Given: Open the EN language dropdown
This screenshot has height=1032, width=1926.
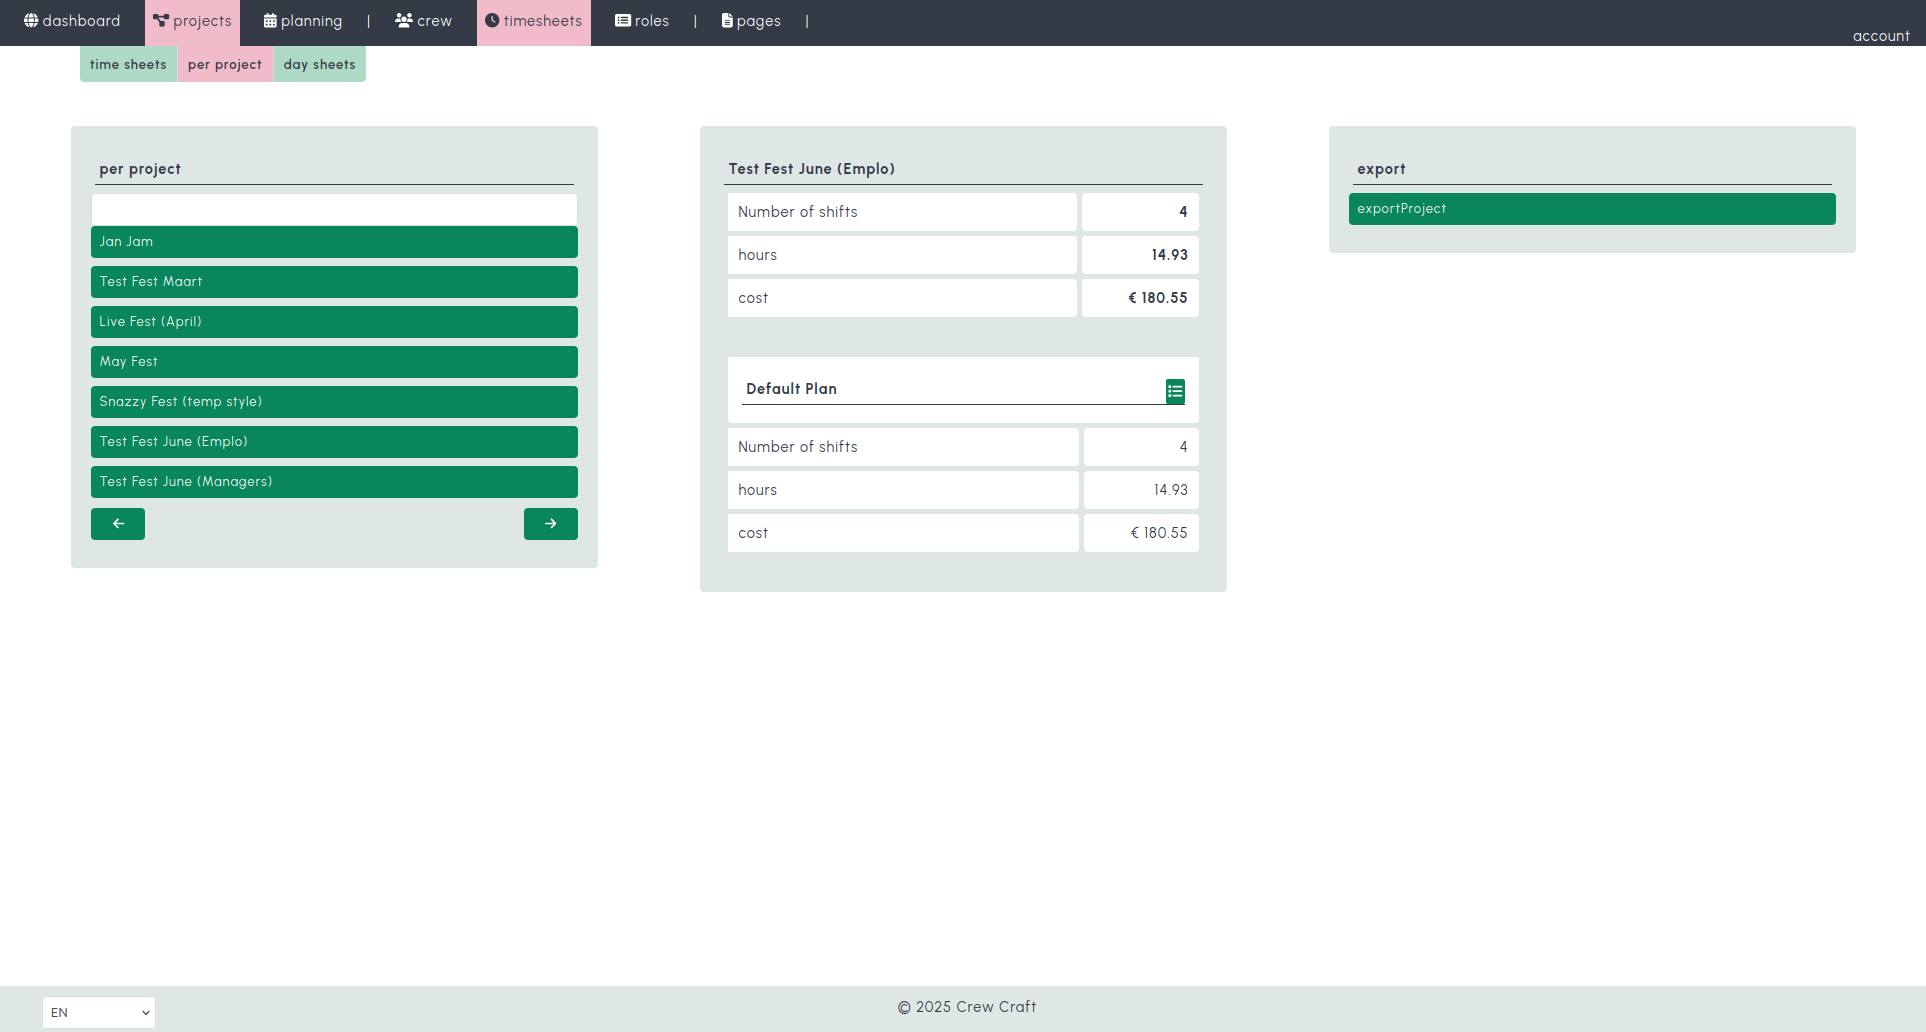Looking at the screenshot, I should [98, 1012].
